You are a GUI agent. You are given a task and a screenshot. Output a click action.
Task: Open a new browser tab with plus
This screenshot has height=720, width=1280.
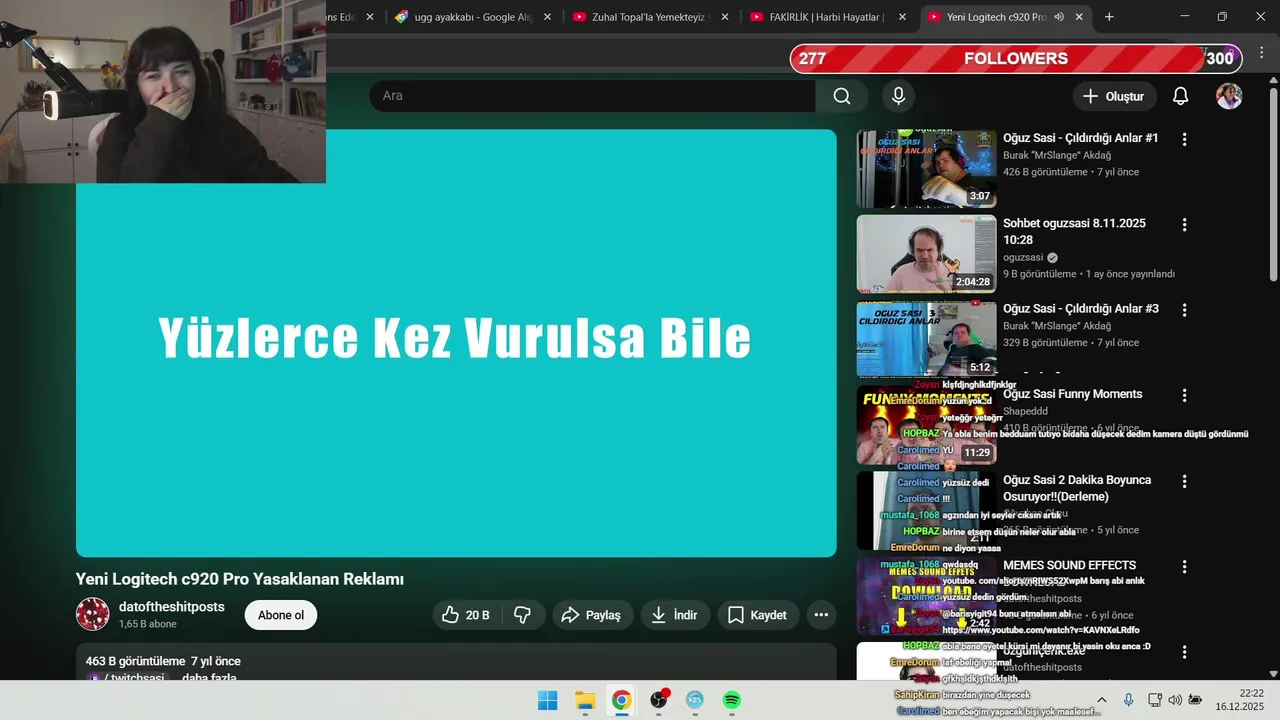point(1109,17)
